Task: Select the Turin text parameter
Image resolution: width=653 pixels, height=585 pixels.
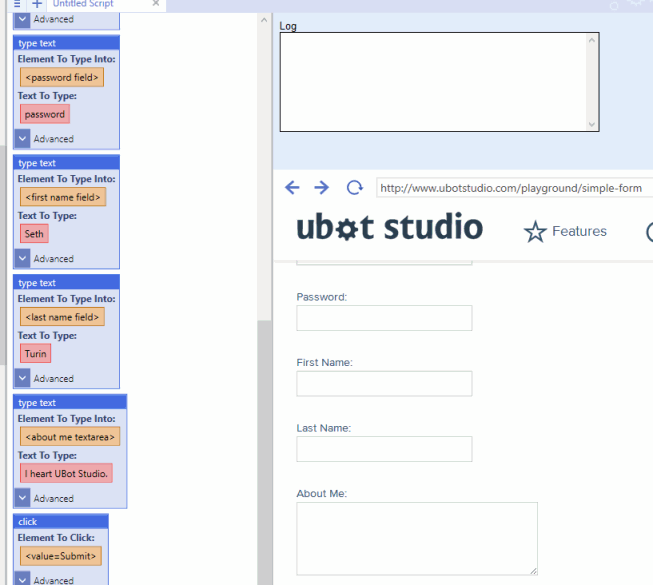Action: point(35,354)
